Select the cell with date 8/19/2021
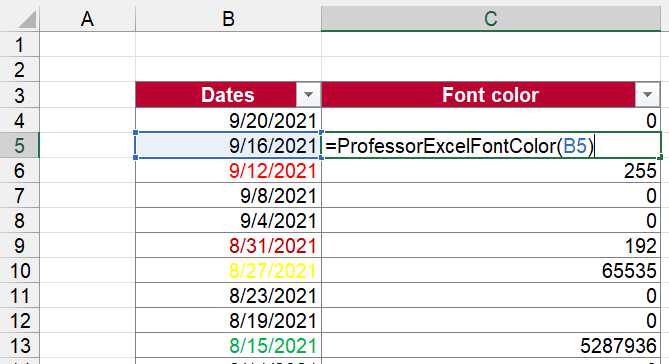This screenshot has height=364, width=669. [228, 320]
